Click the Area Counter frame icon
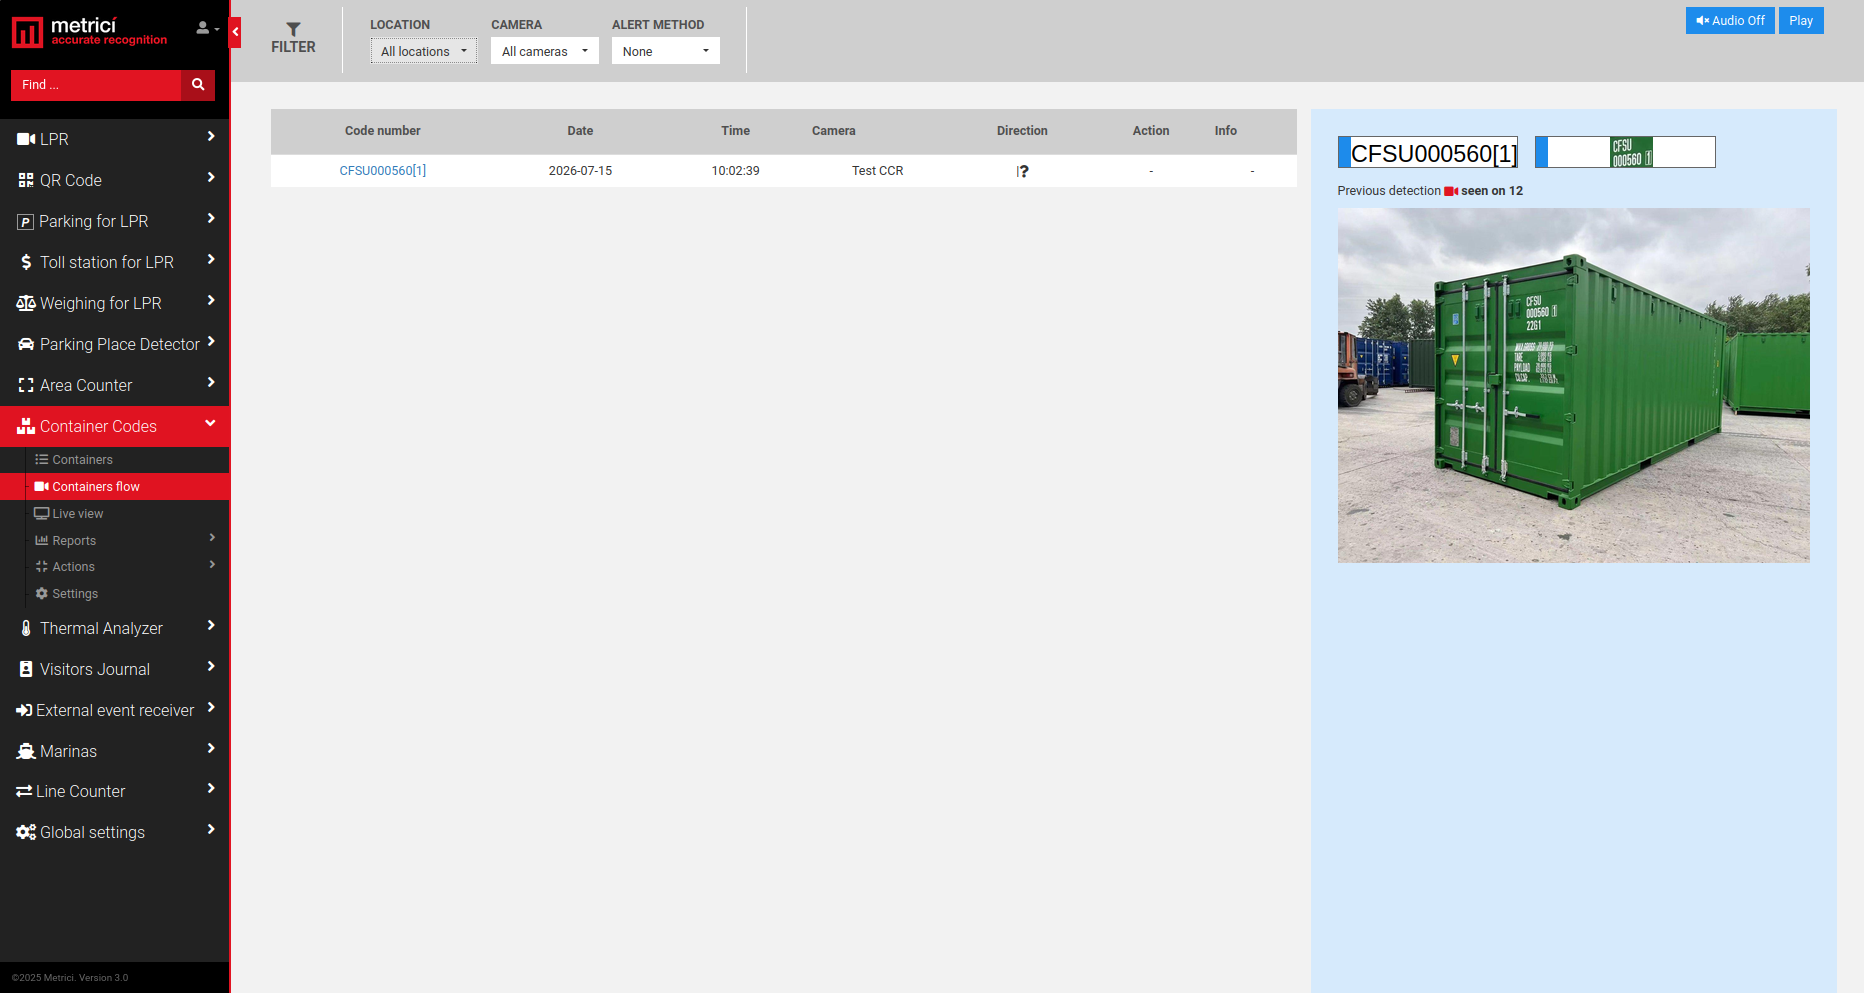 click(x=26, y=385)
